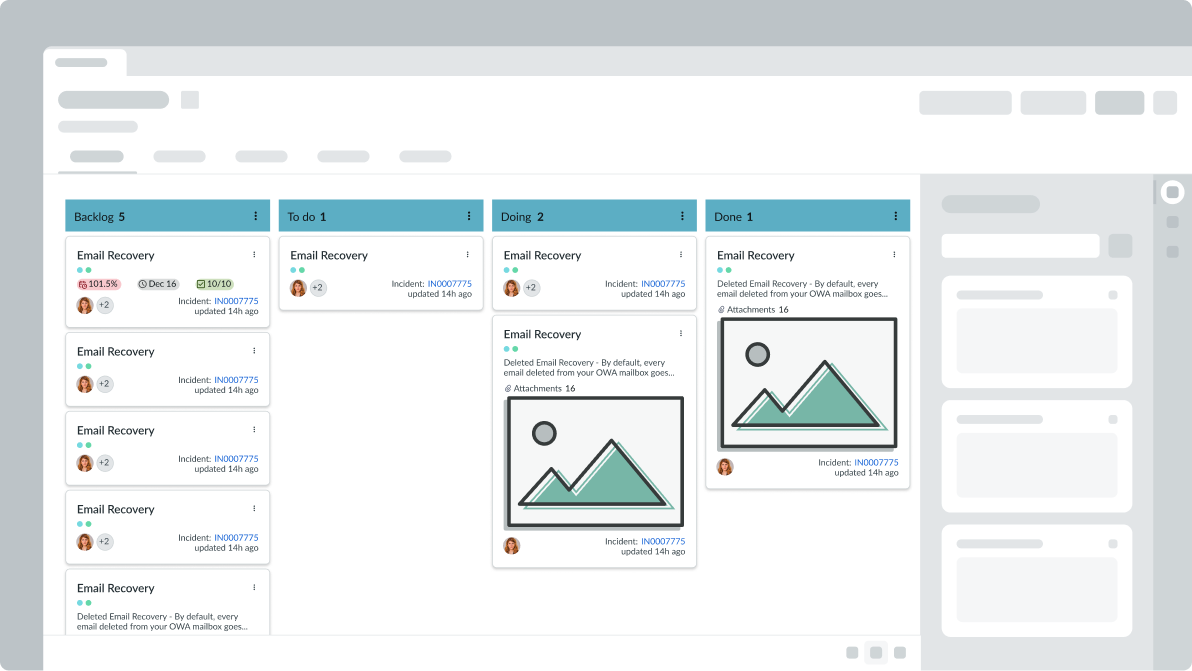The image size is (1192, 671).
Task: Click the Attachments 16 label on the Done card
Action: (753, 310)
